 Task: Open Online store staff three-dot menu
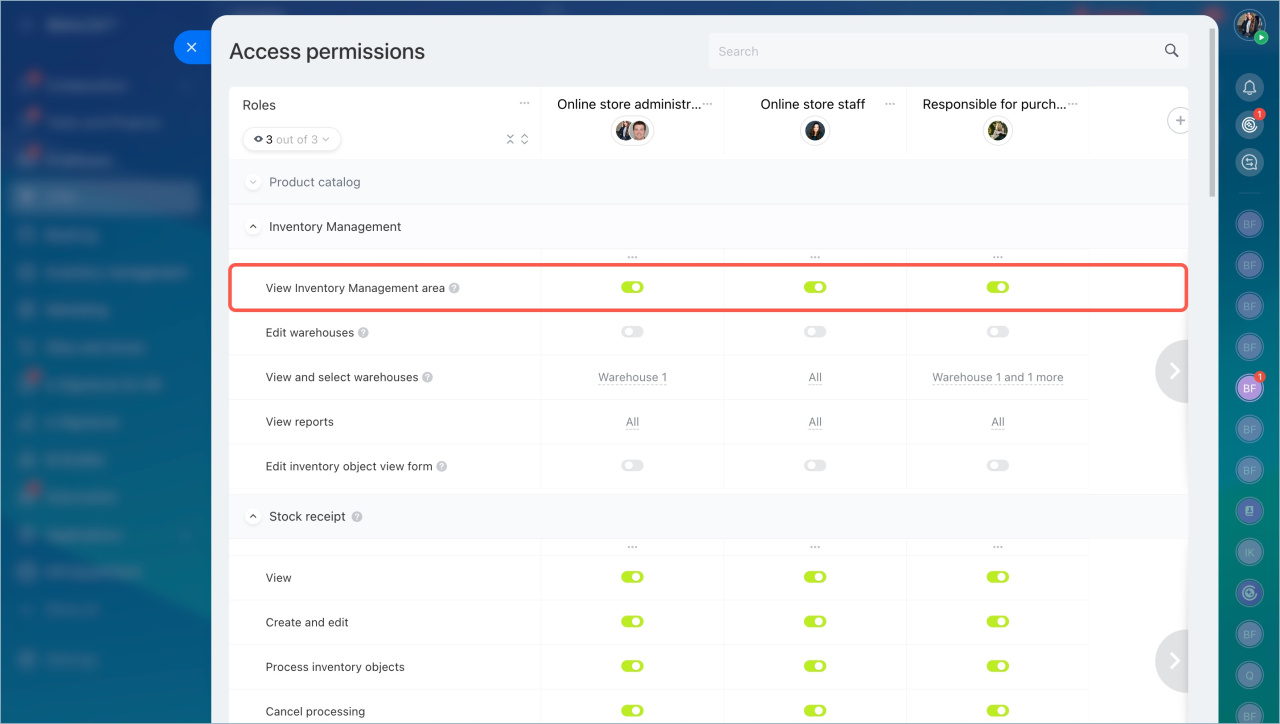(x=890, y=104)
